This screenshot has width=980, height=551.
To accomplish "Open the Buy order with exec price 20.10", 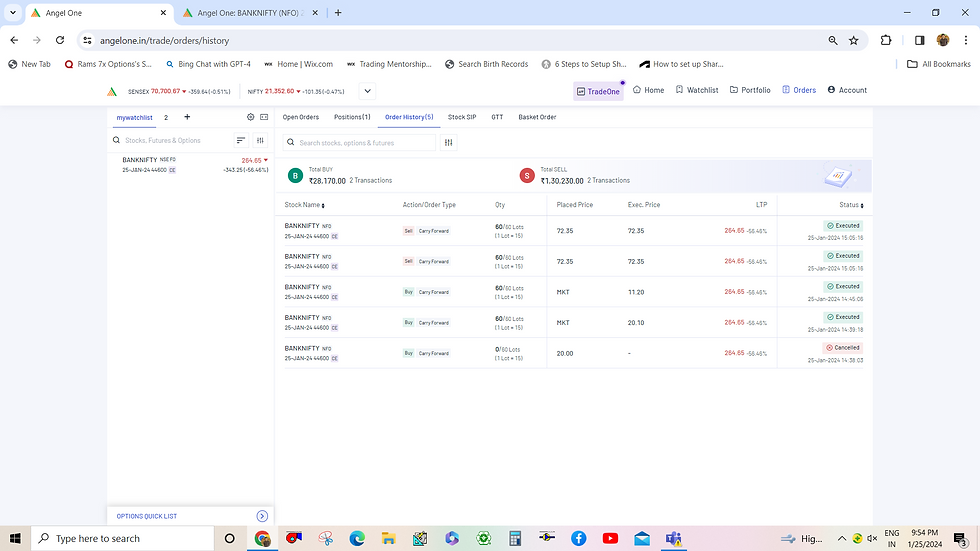I will point(573,322).
